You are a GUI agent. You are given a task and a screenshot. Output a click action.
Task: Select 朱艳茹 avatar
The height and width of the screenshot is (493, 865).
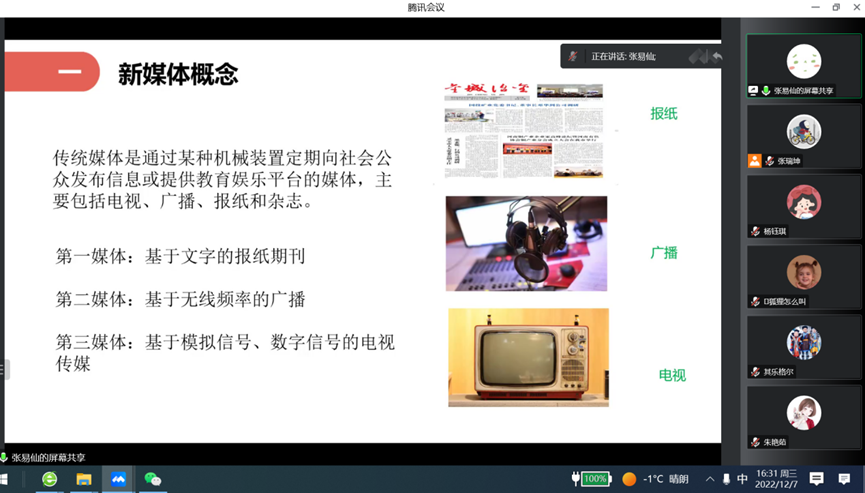click(804, 413)
